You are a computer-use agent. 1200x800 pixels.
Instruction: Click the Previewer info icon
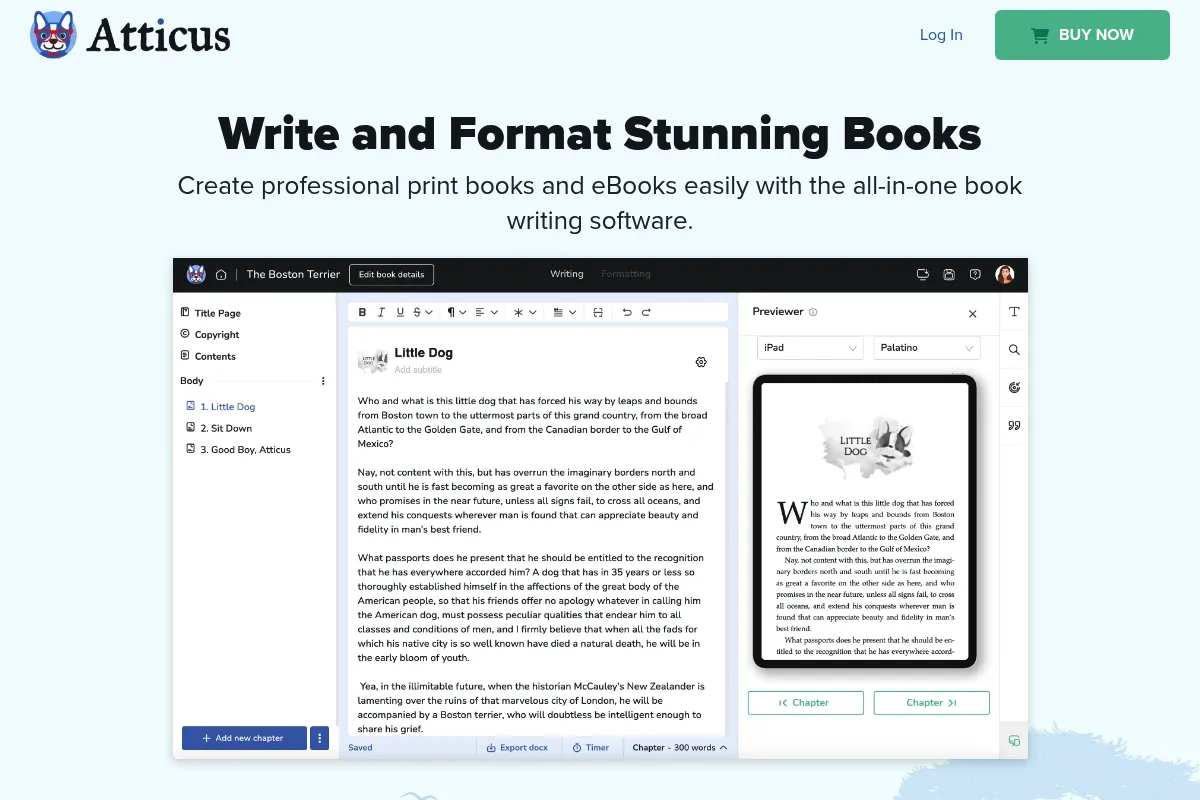coord(813,312)
